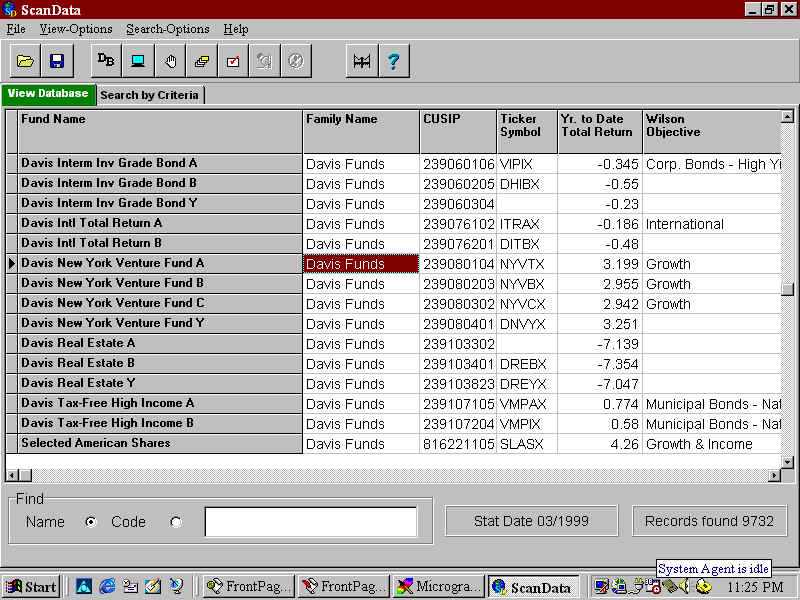The width and height of the screenshot is (800, 600).
Task: Click the open folder toolbar icon
Action: pyautogui.click(x=26, y=61)
